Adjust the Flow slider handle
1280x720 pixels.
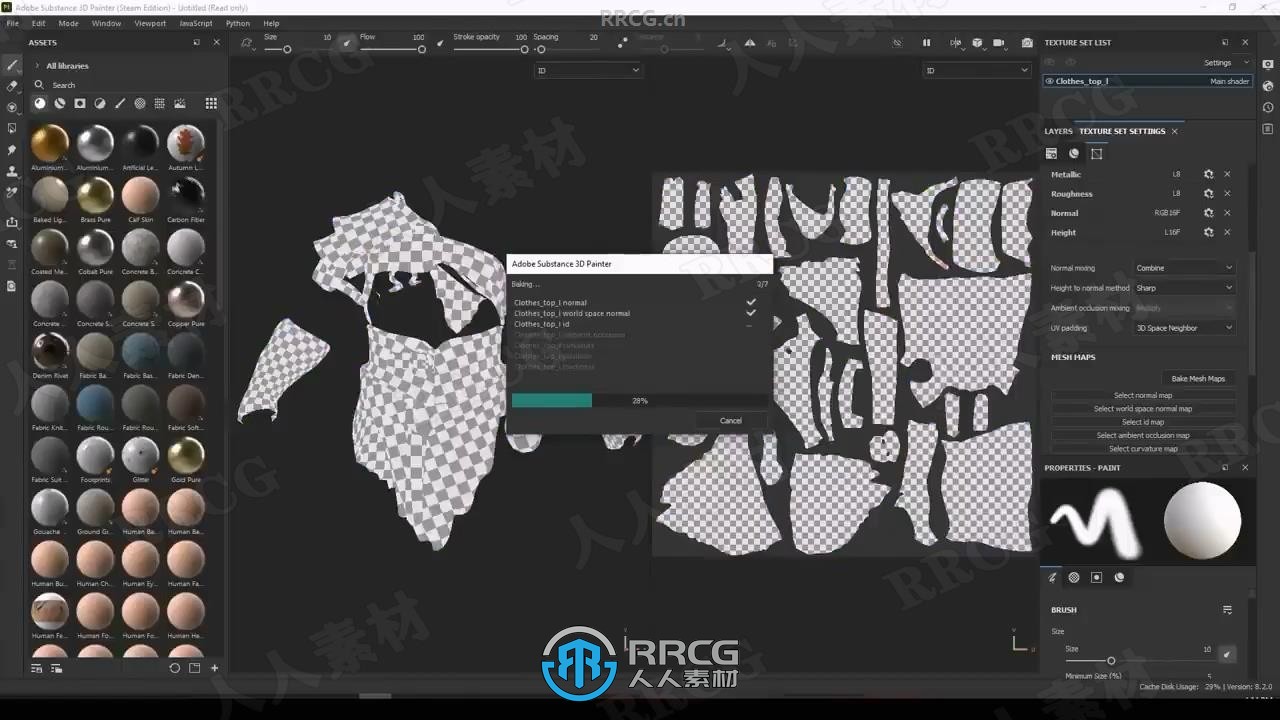(421, 49)
